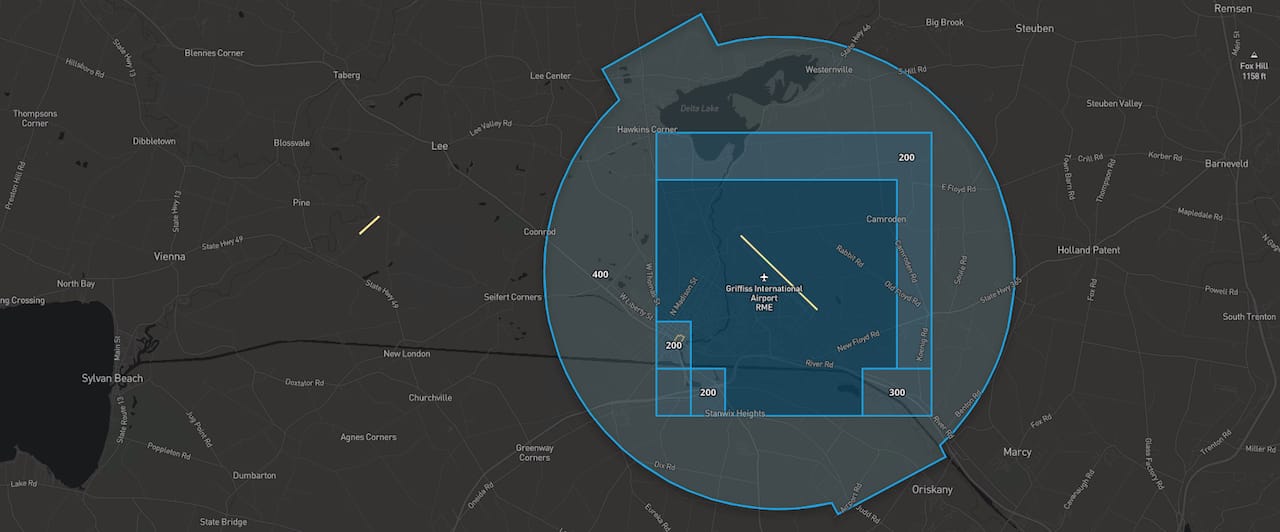Screen dimensions: 1280x532
Task: Click the Lee Center label
Action: coord(550,76)
